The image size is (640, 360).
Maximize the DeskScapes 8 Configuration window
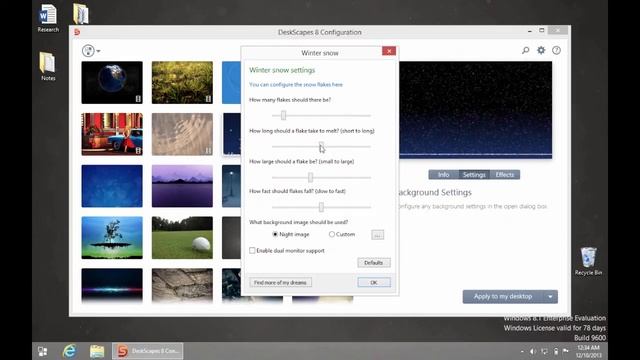[x=542, y=31]
